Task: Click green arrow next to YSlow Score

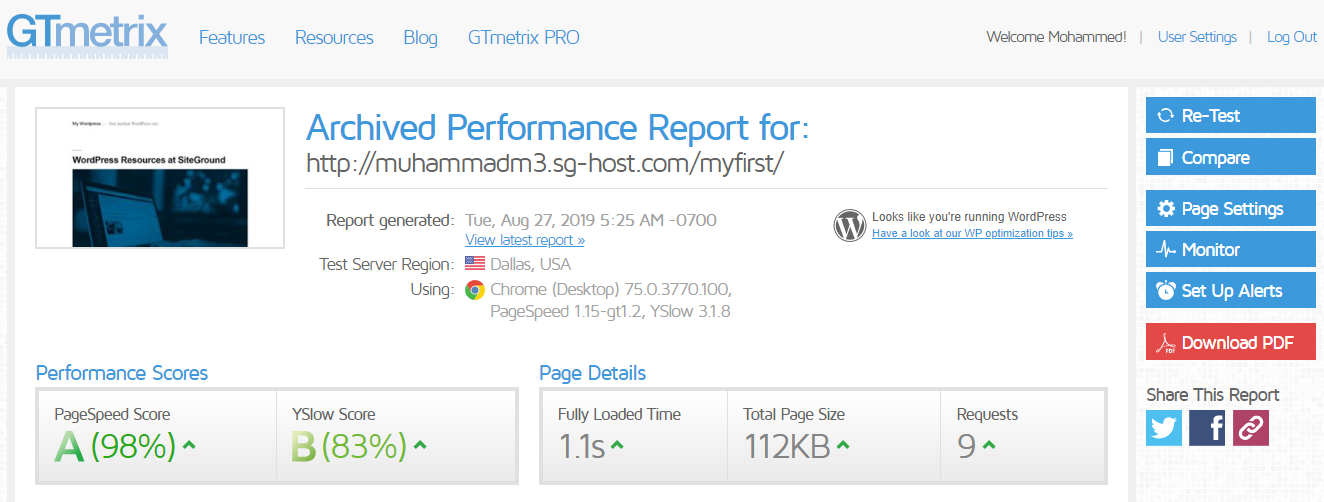Action: (420, 445)
